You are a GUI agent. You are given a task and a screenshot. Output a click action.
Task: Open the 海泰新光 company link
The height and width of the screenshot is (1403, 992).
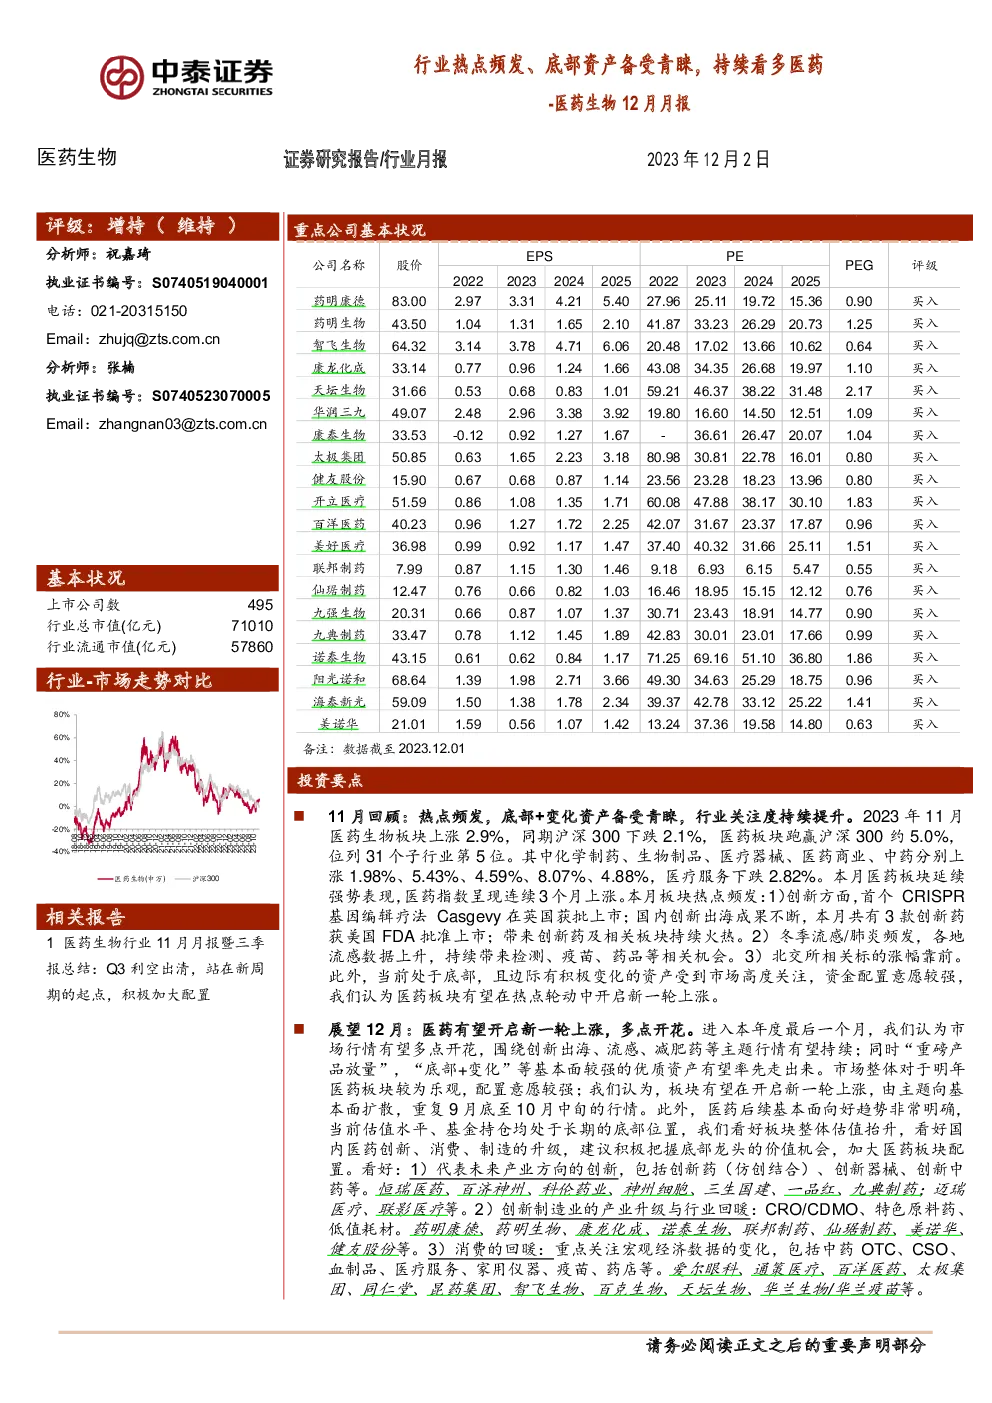pyautogui.click(x=339, y=702)
